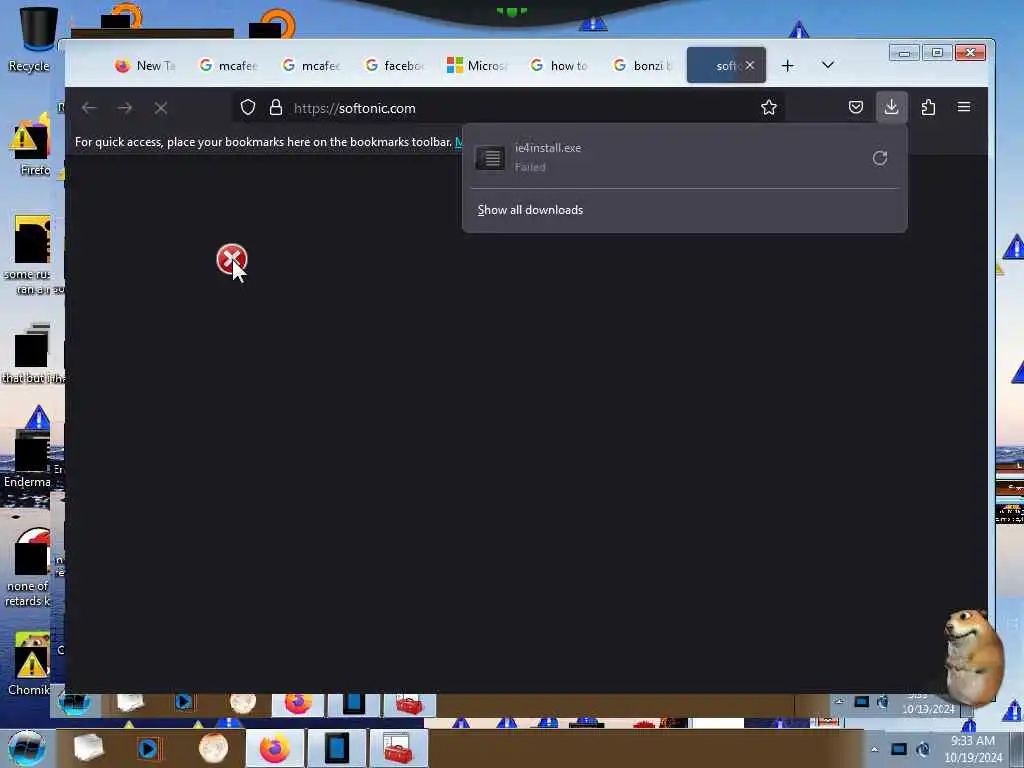
Task: Click the Firefox taskbar button
Action: (275, 748)
